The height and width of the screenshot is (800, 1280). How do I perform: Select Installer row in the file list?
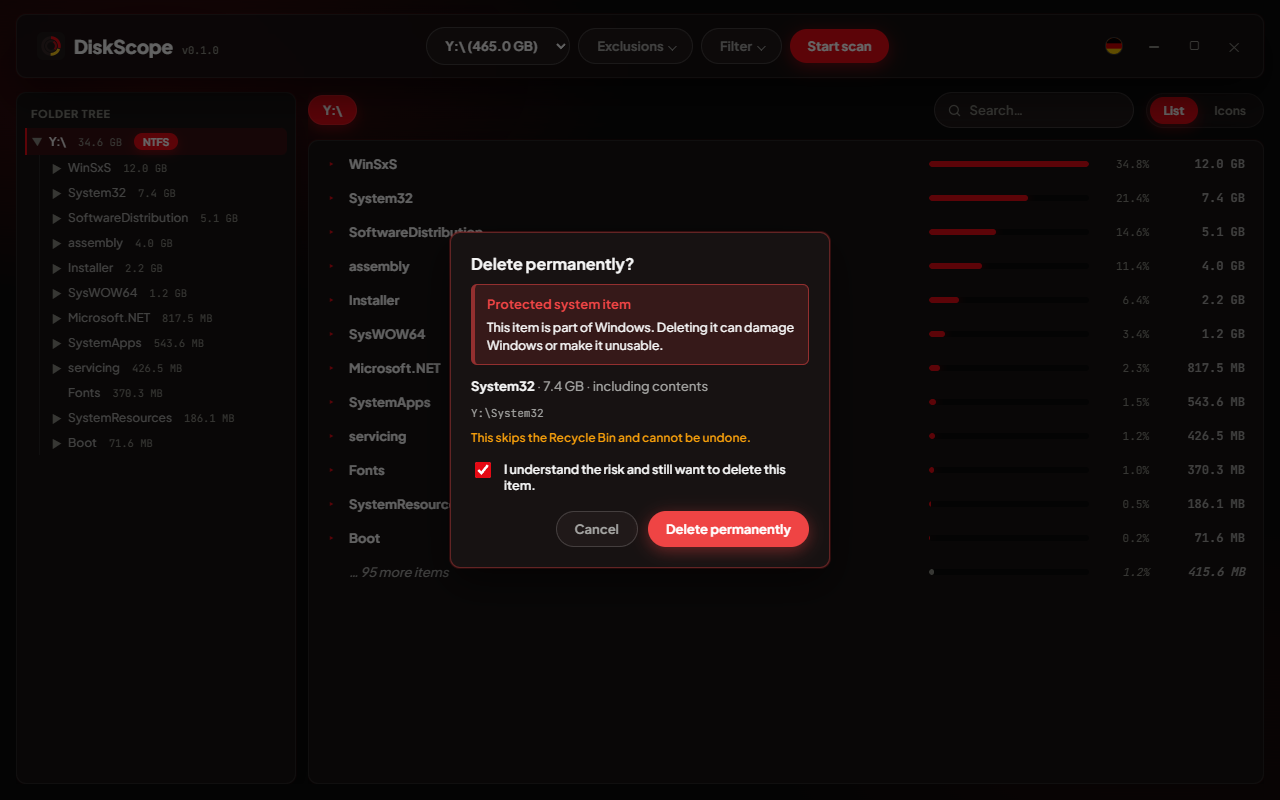[x=786, y=300]
